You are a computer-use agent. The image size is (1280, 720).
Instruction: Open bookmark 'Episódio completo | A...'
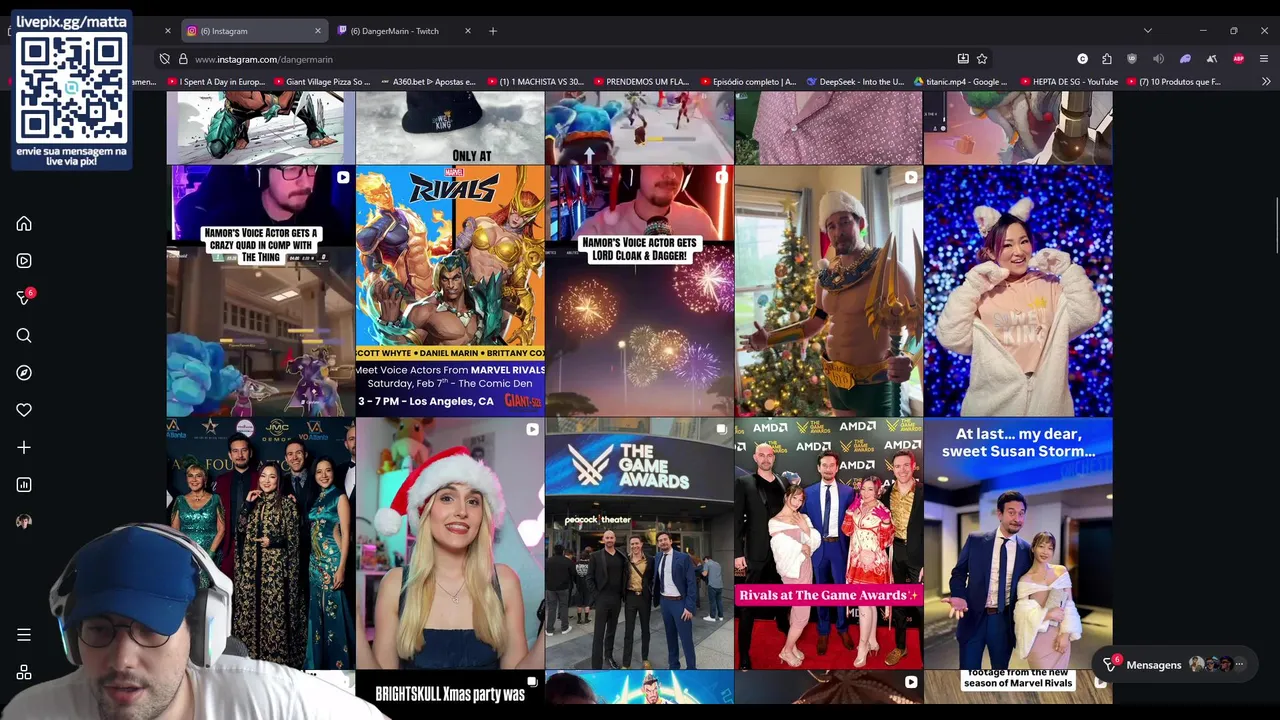[x=748, y=82]
